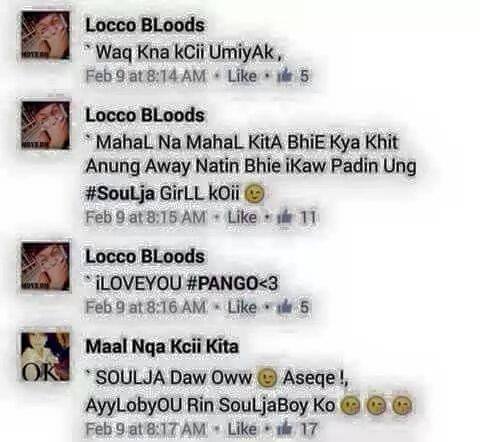The width and height of the screenshot is (480, 442).
Task: Open the Feb 9 at 8:17 AM timestamp
Action: [x=146, y=429]
